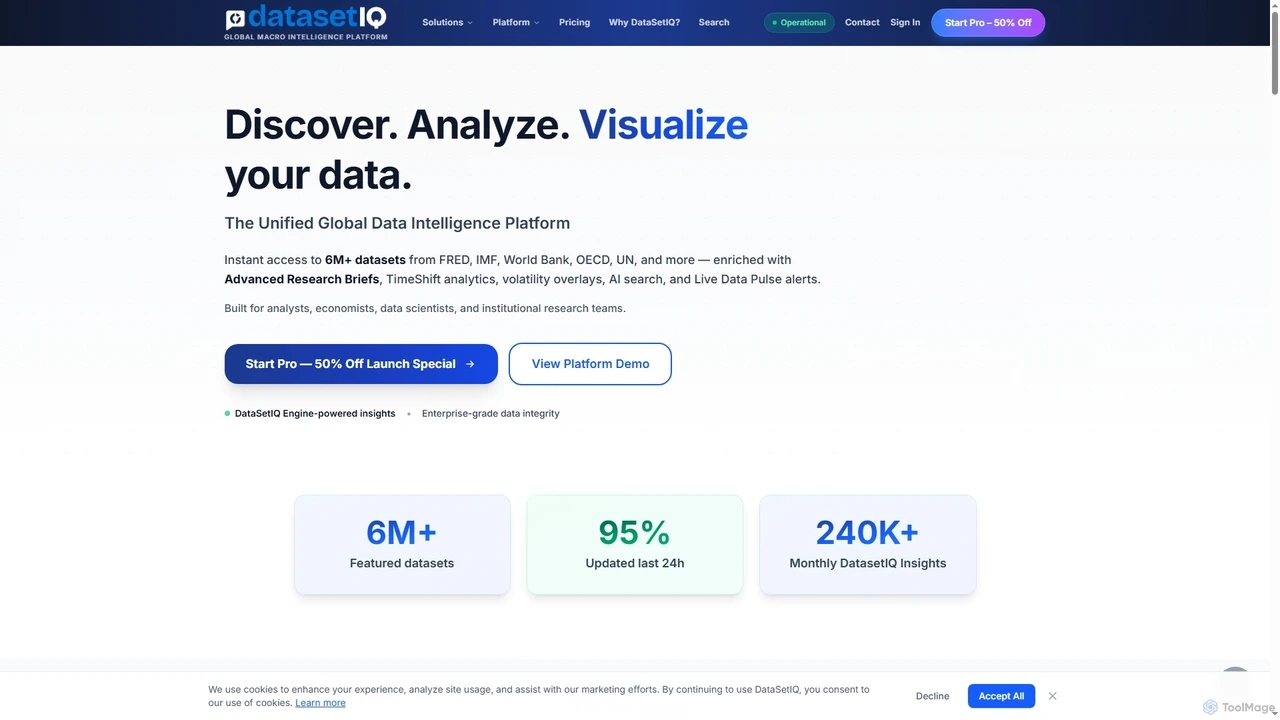Go to Search in the navigation bar
Viewport: 1280px width, 720px height.
coord(714,22)
